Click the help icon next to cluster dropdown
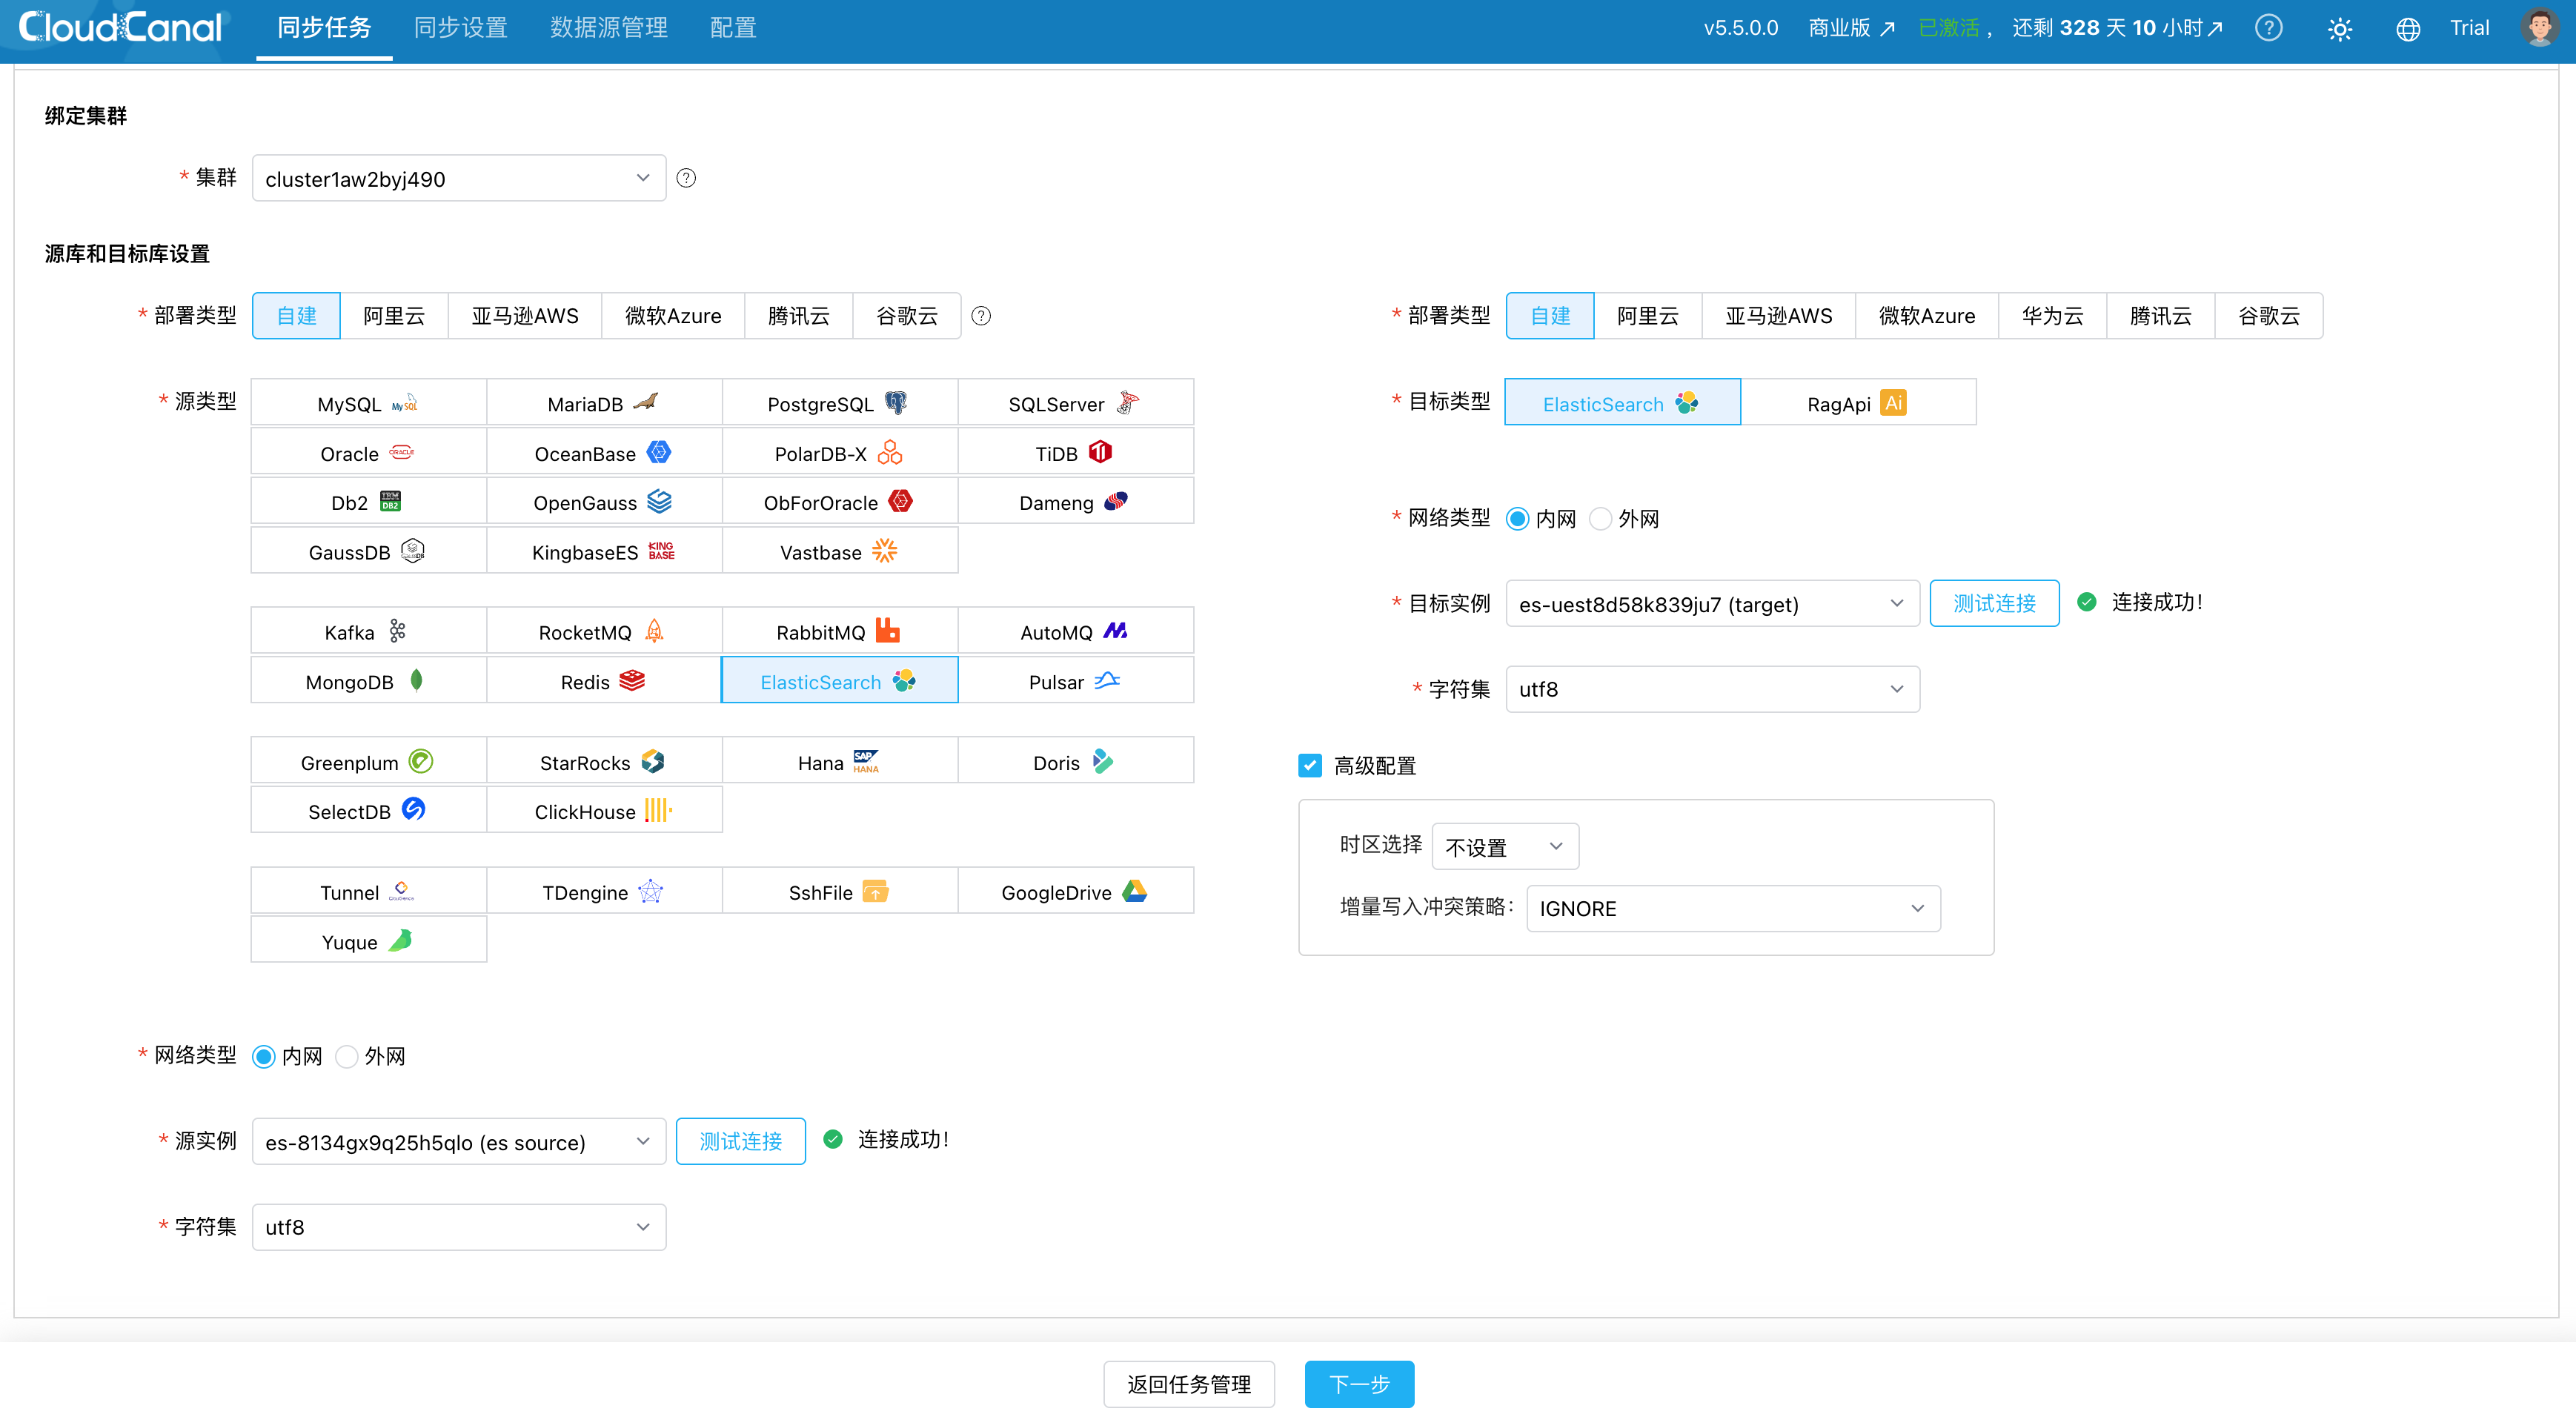The height and width of the screenshot is (1417, 2576). click(686, 178)
